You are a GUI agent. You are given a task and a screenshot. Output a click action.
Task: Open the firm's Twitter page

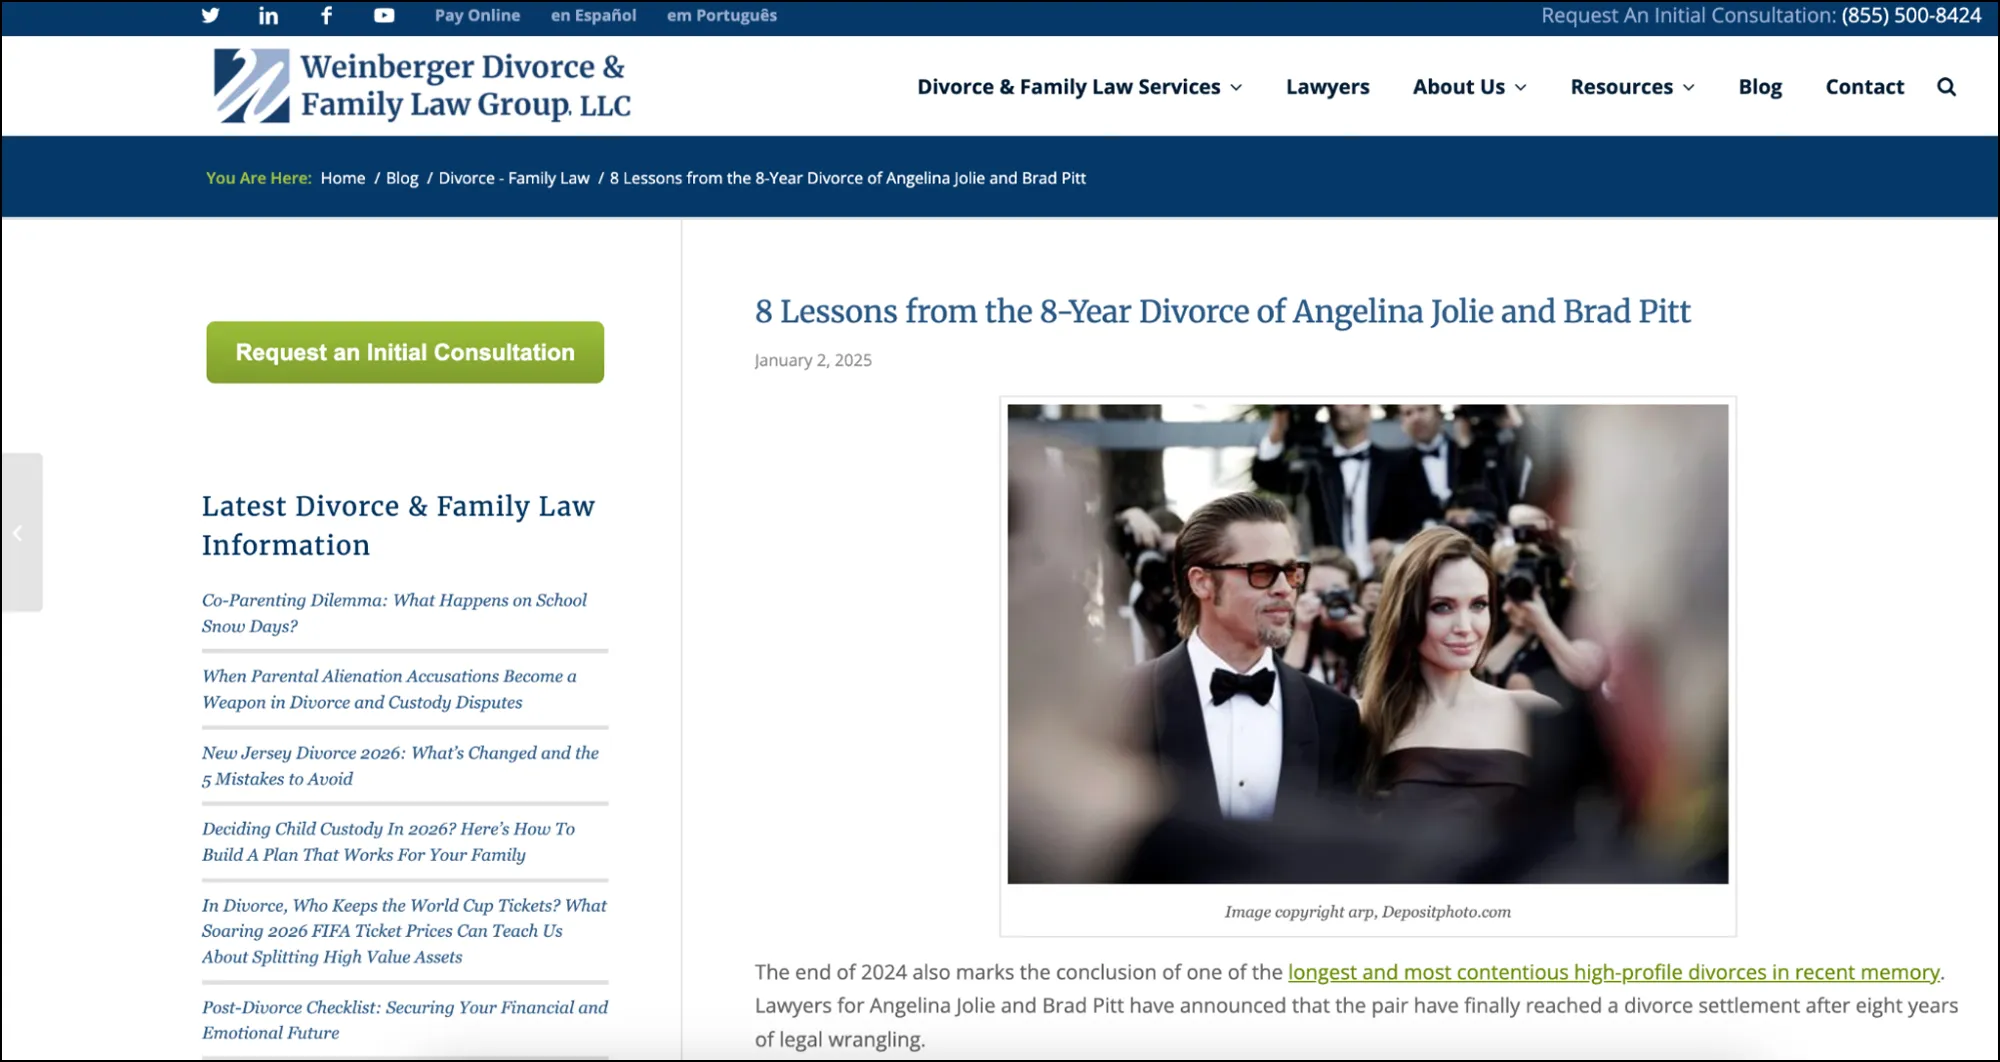(x=210, y=15)
